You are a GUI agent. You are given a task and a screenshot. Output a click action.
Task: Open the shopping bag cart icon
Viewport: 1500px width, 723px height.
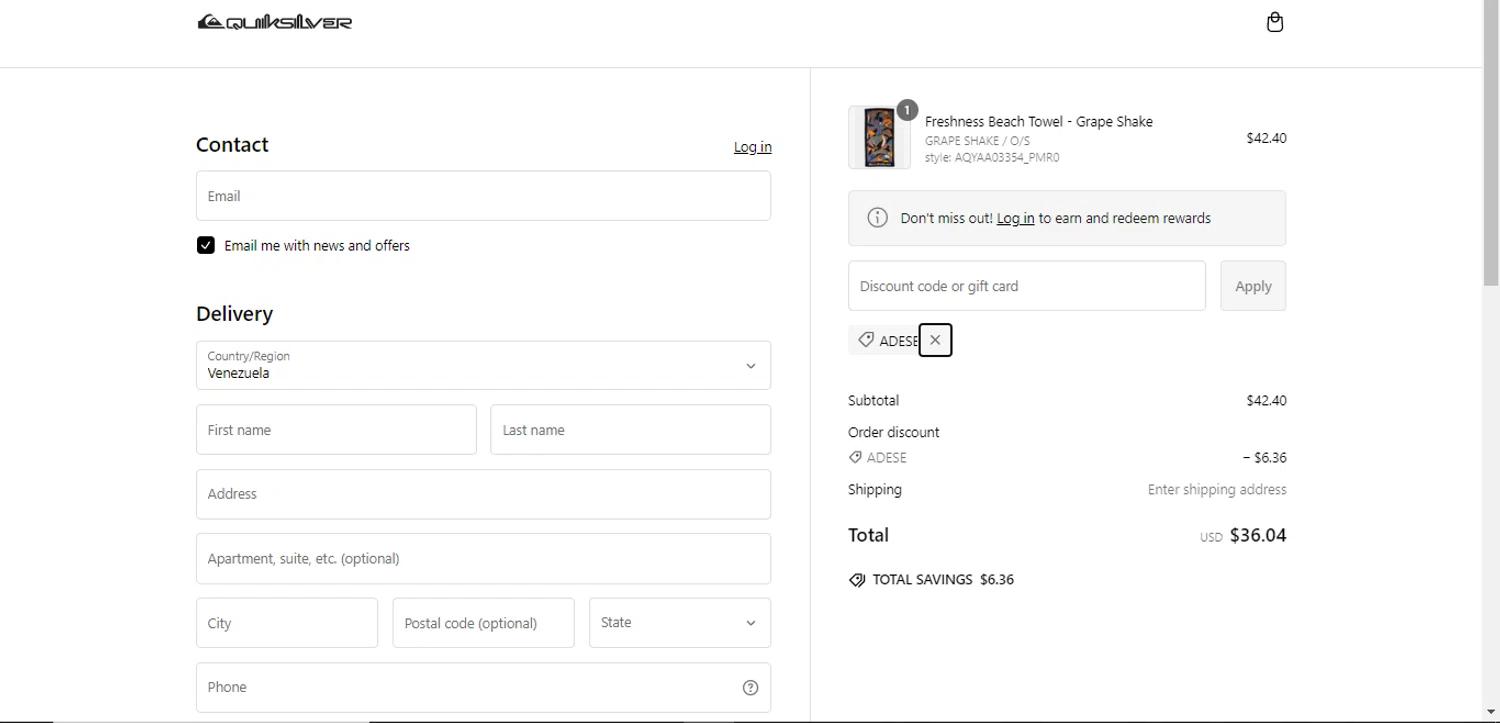1274,22
